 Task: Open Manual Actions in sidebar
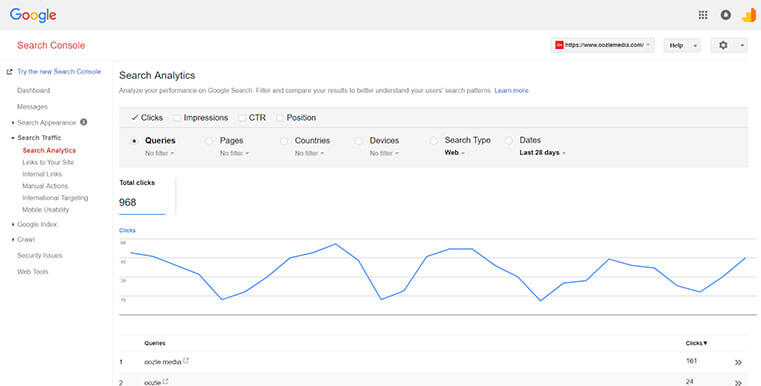(45, 186)
